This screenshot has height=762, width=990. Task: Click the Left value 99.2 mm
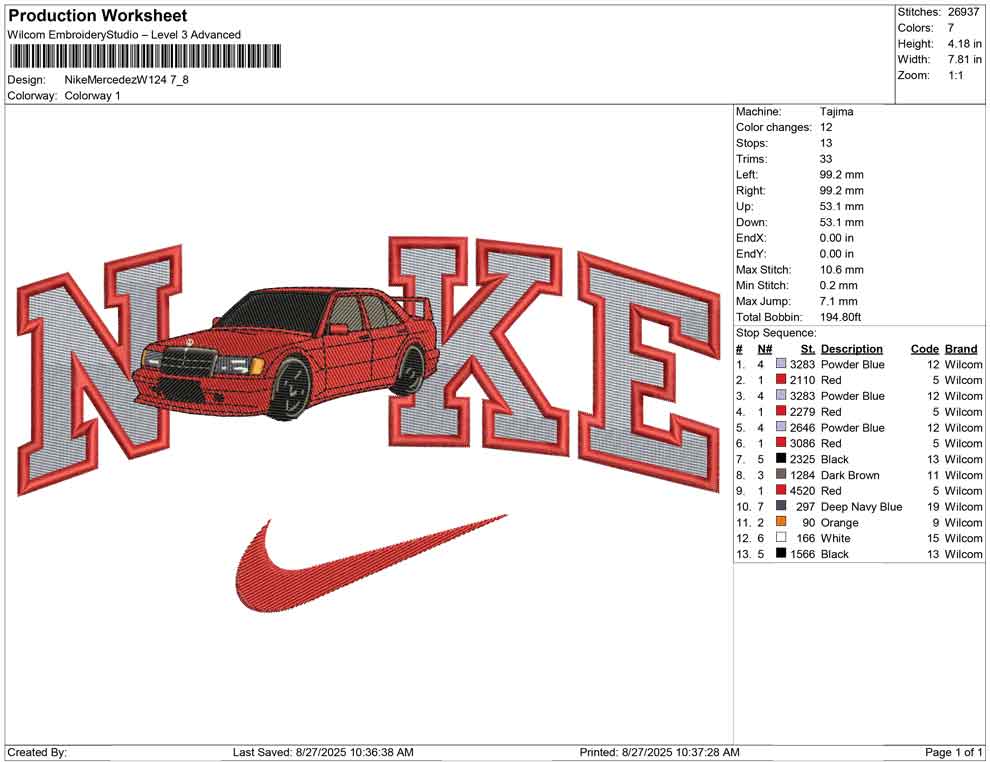pyautogui.click(x=842, y=174)
